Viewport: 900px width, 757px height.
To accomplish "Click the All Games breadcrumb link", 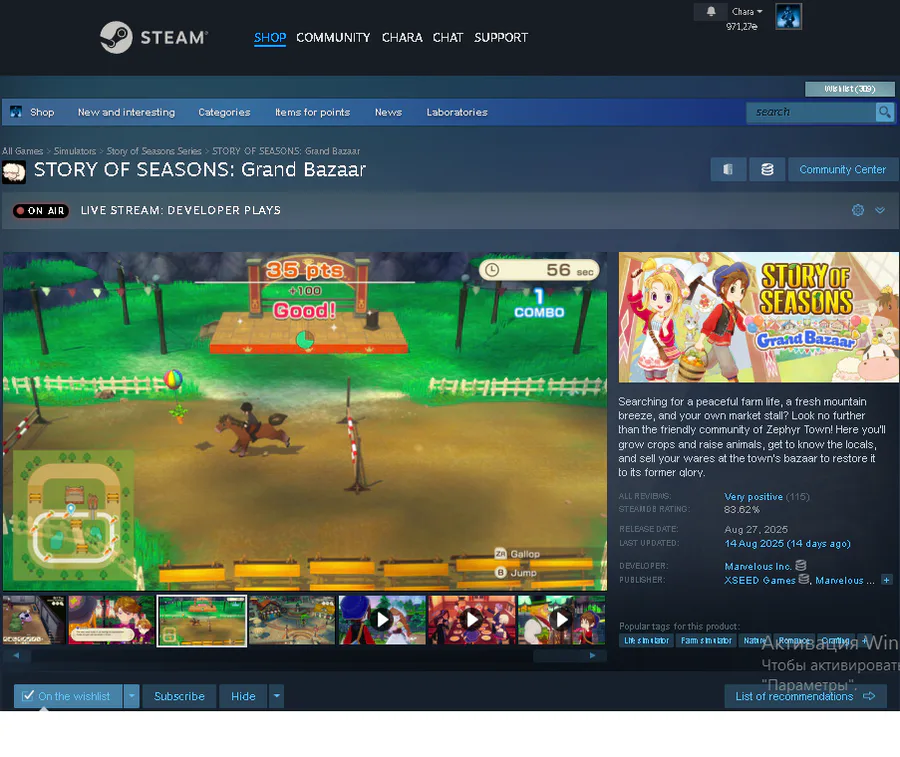I will point(22,151).
